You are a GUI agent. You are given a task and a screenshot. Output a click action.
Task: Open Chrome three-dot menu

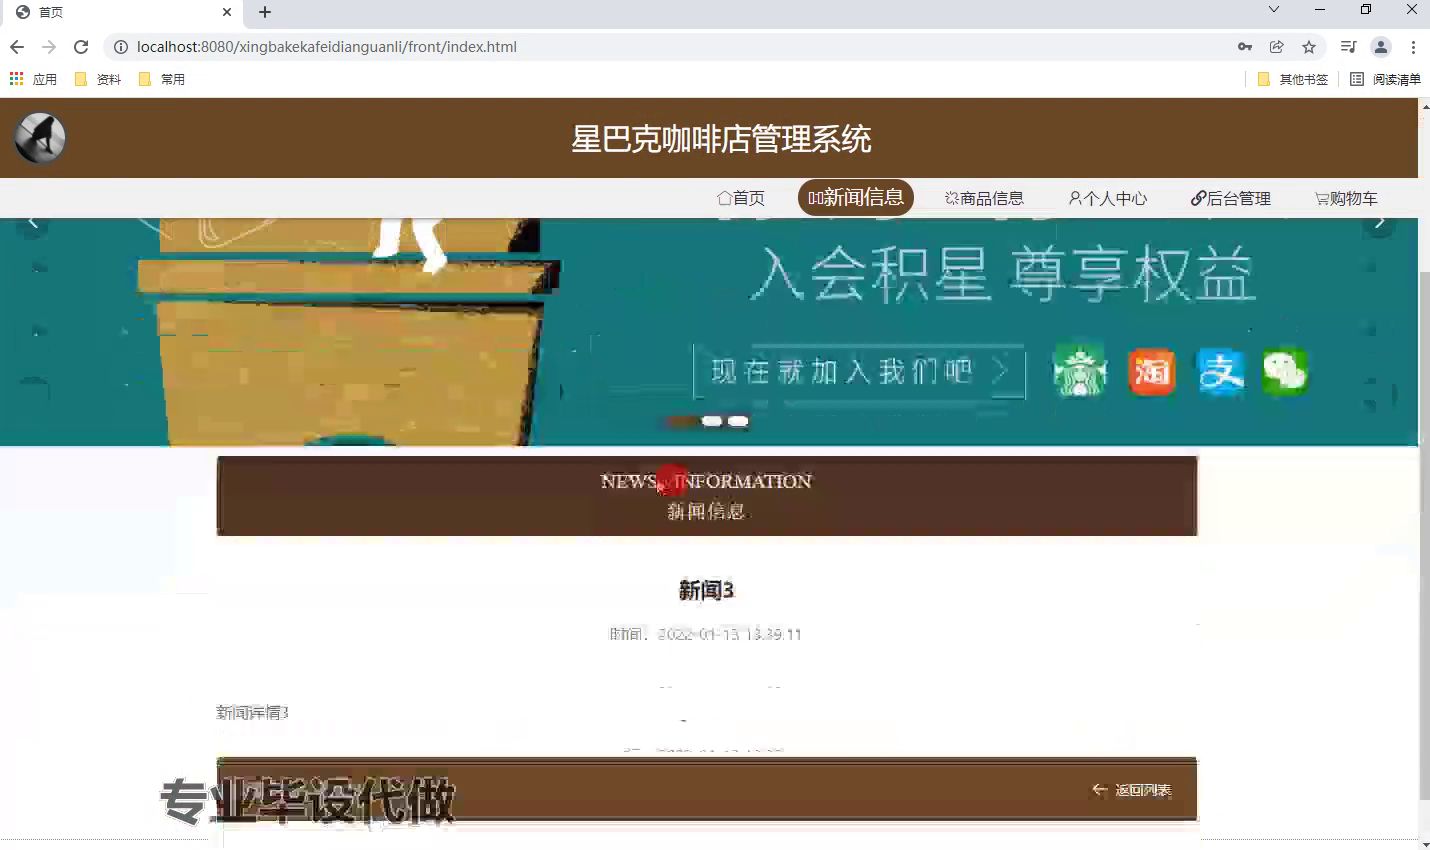[x=1413, y=47]
